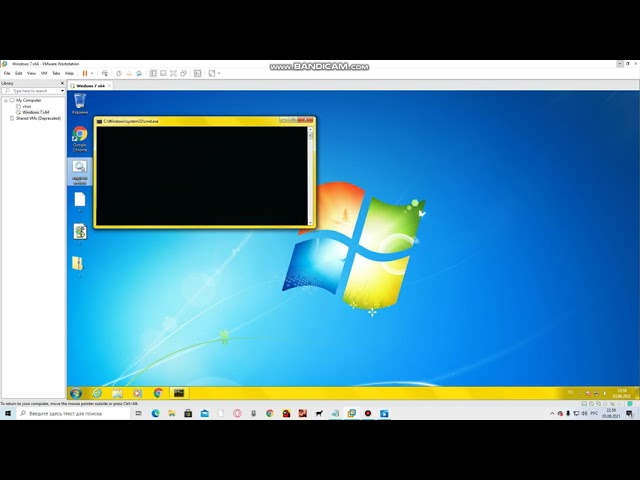
Task: Collapse the My Computer tree node
Action: tap(6, 100)
